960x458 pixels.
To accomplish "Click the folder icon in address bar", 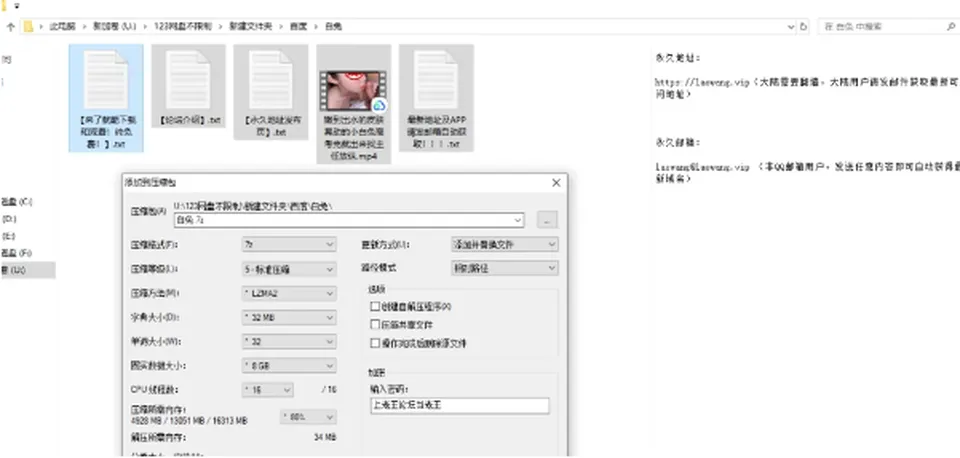I will tap(28, 27).
